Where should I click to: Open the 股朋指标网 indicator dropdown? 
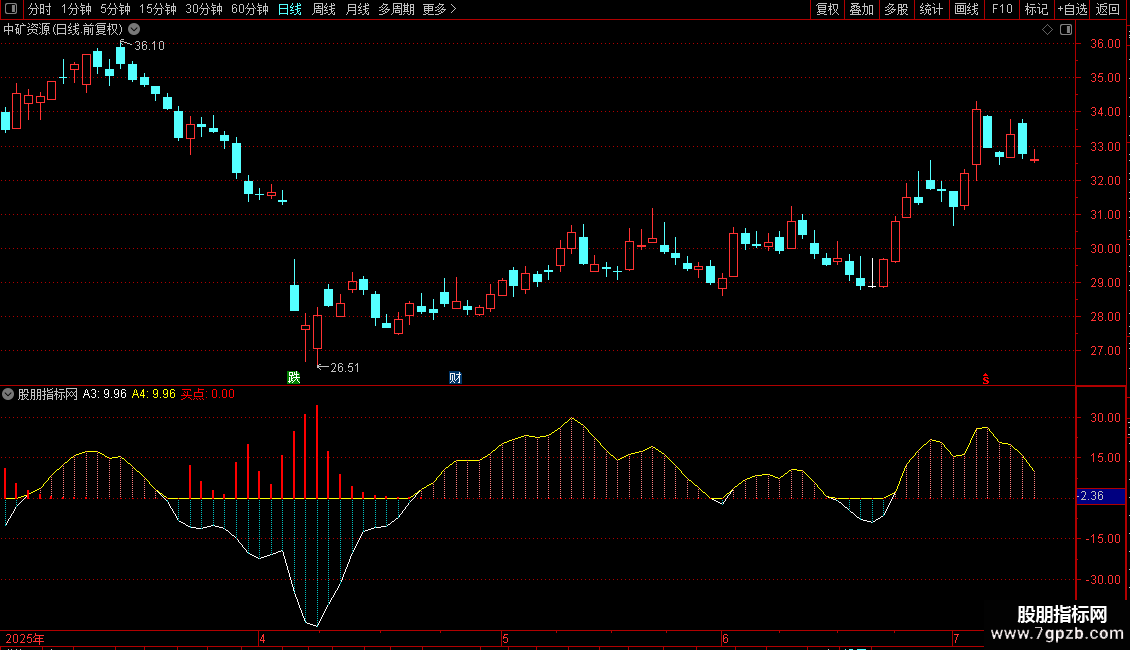tap(8, 394)
